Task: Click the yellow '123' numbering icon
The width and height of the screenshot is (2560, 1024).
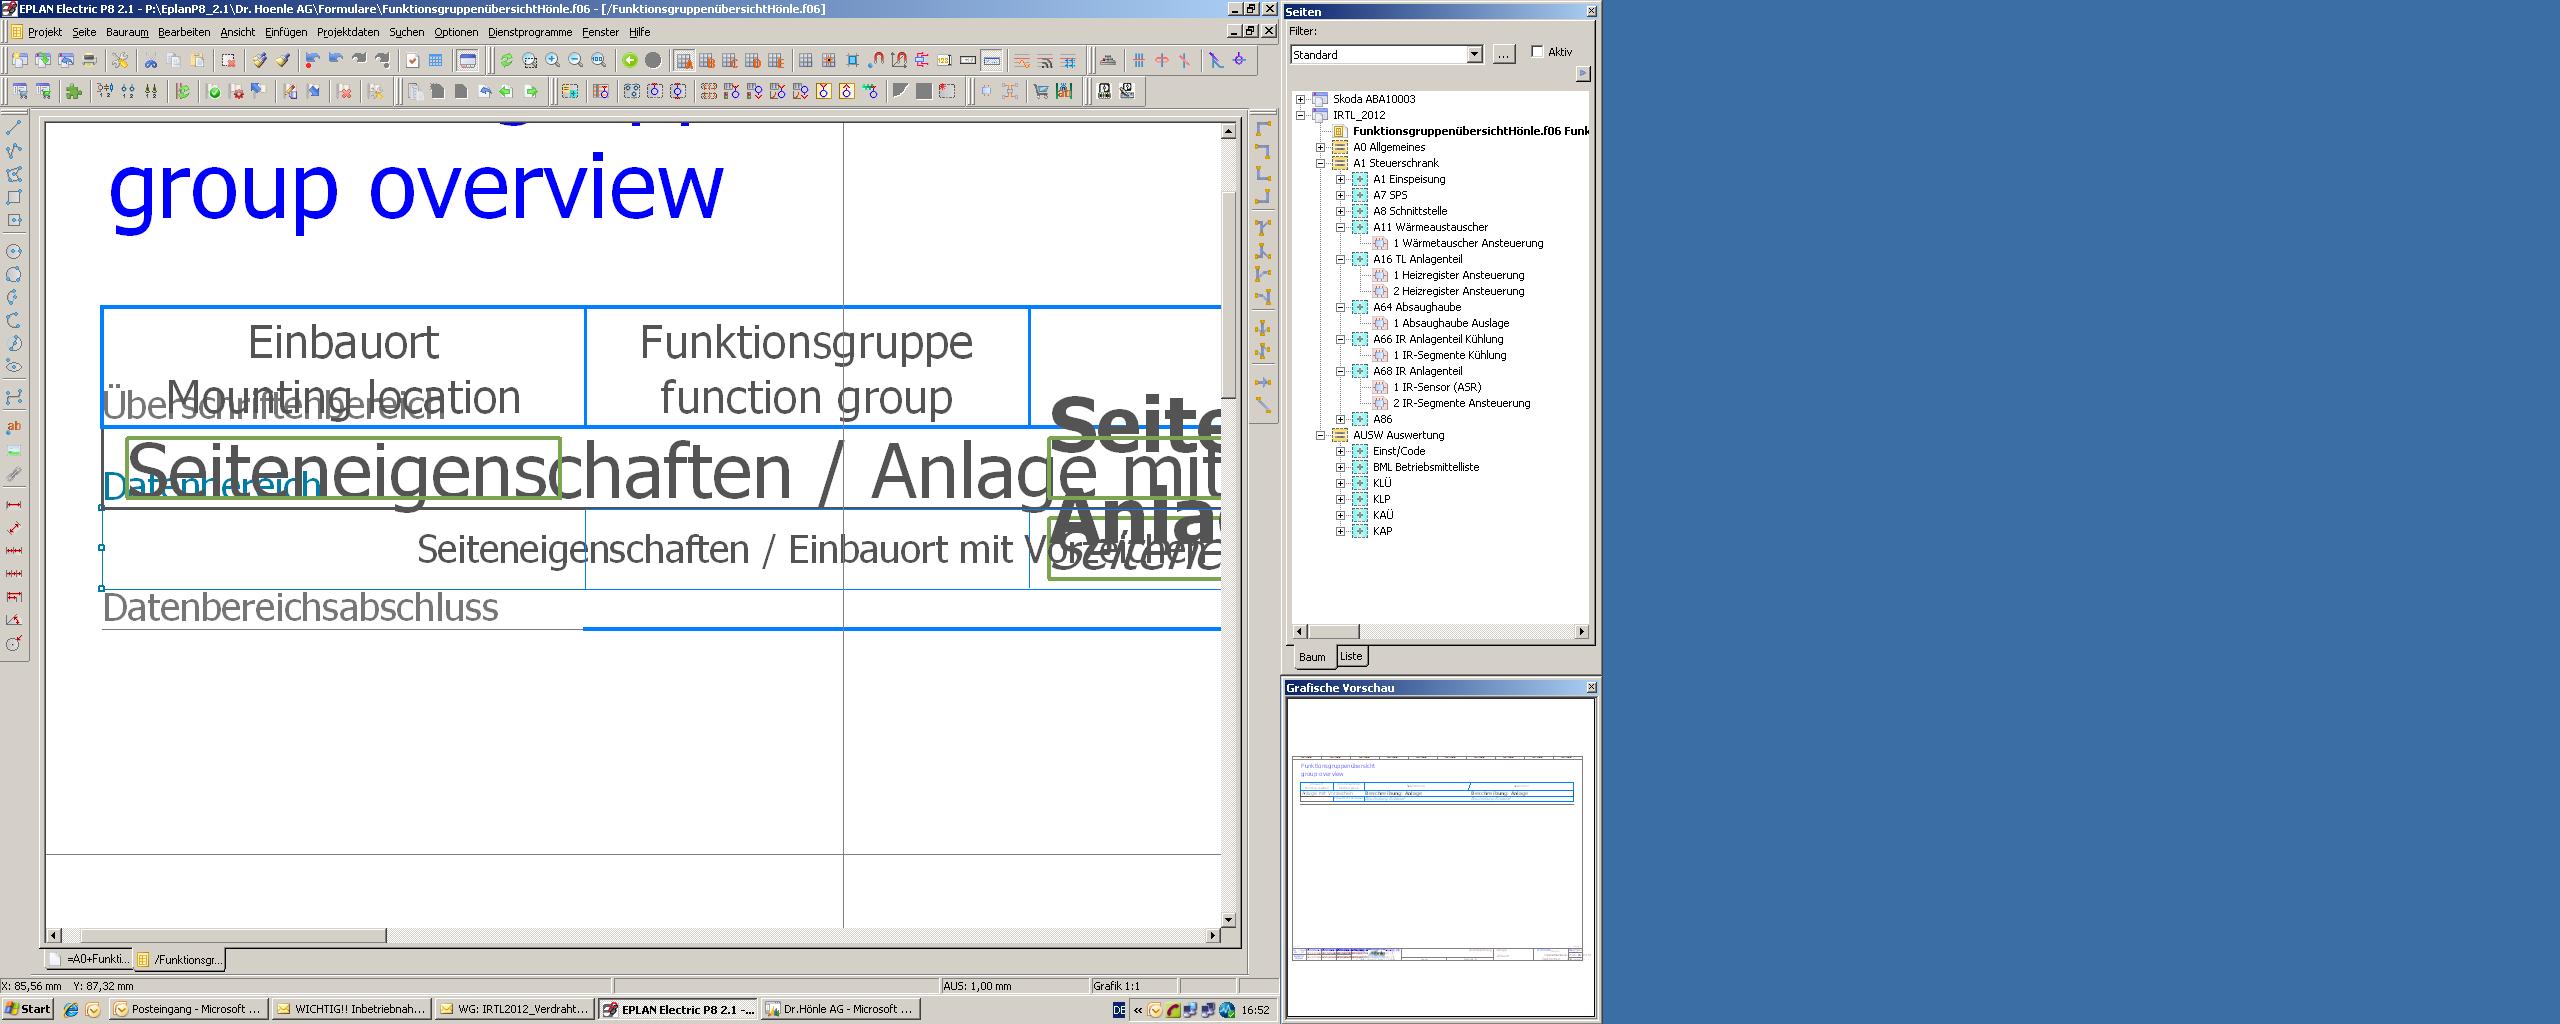Action: pyautogui.click(x=944, y=60)
